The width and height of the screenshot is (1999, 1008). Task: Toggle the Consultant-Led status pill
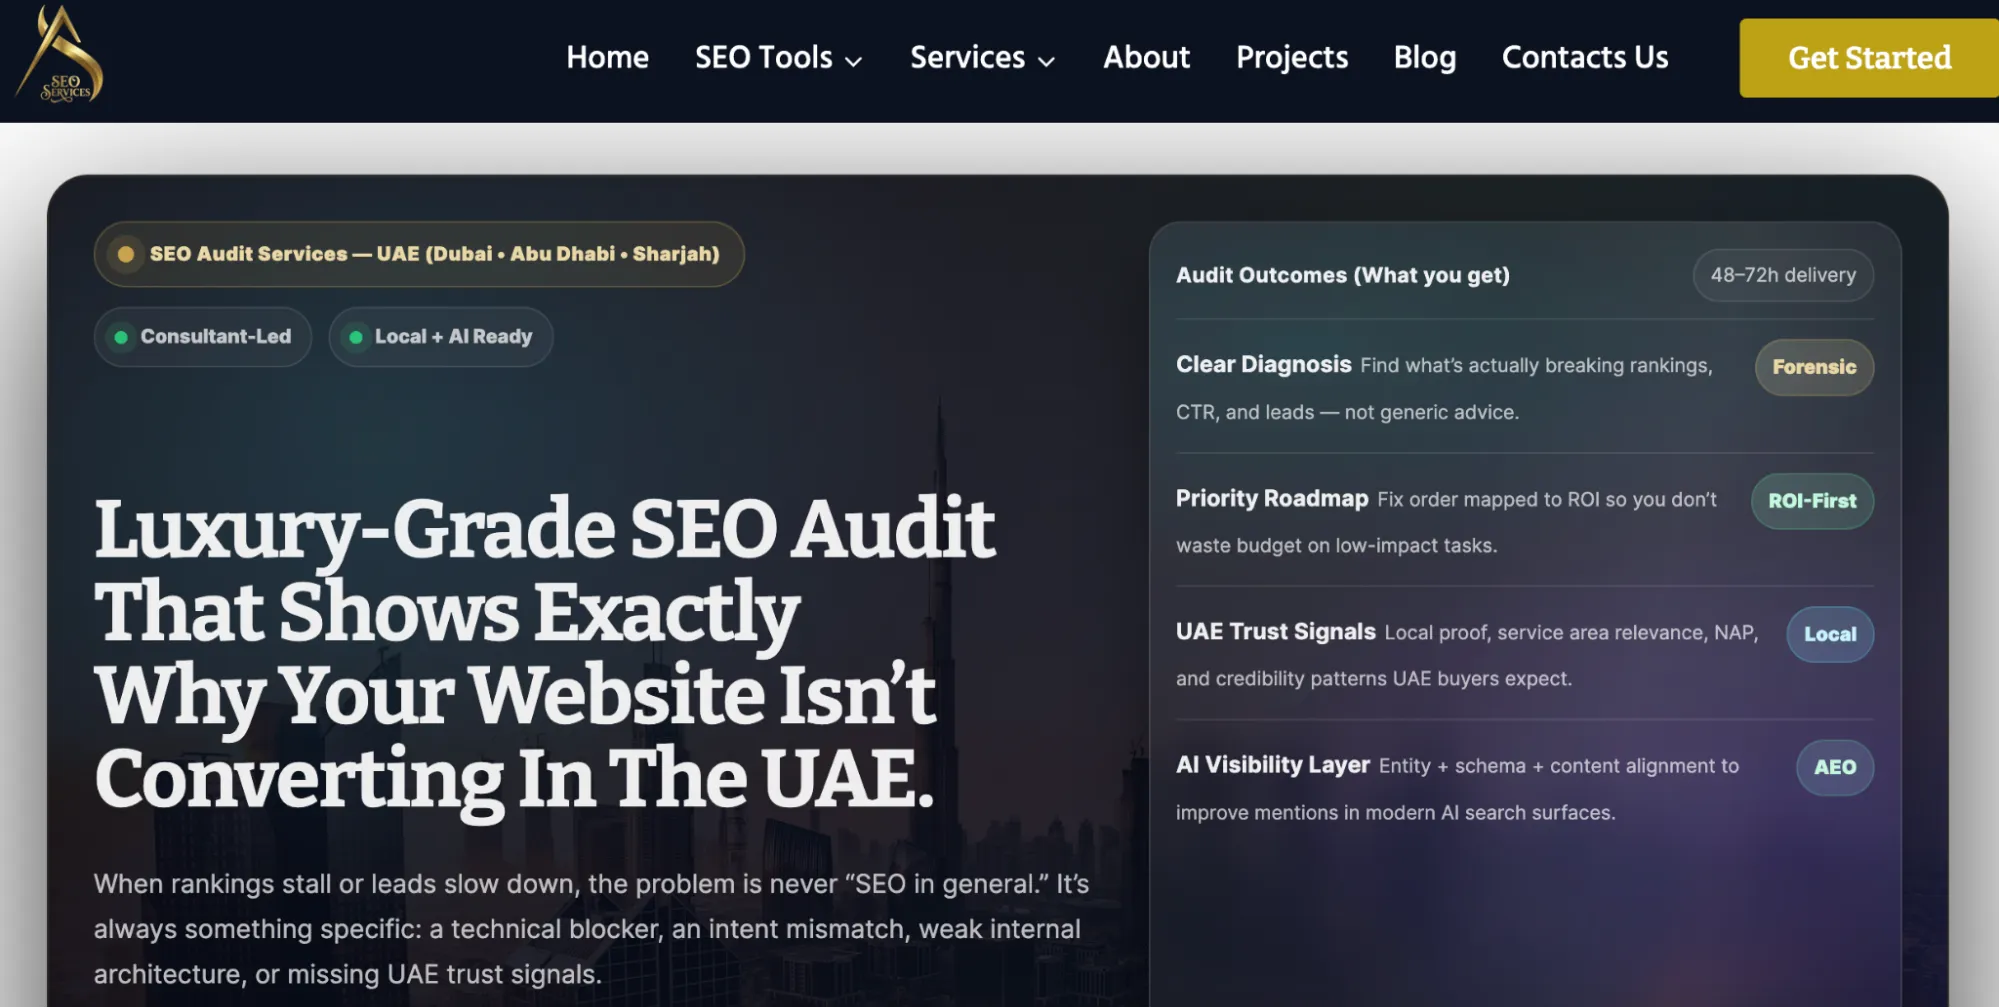point(202,336)
